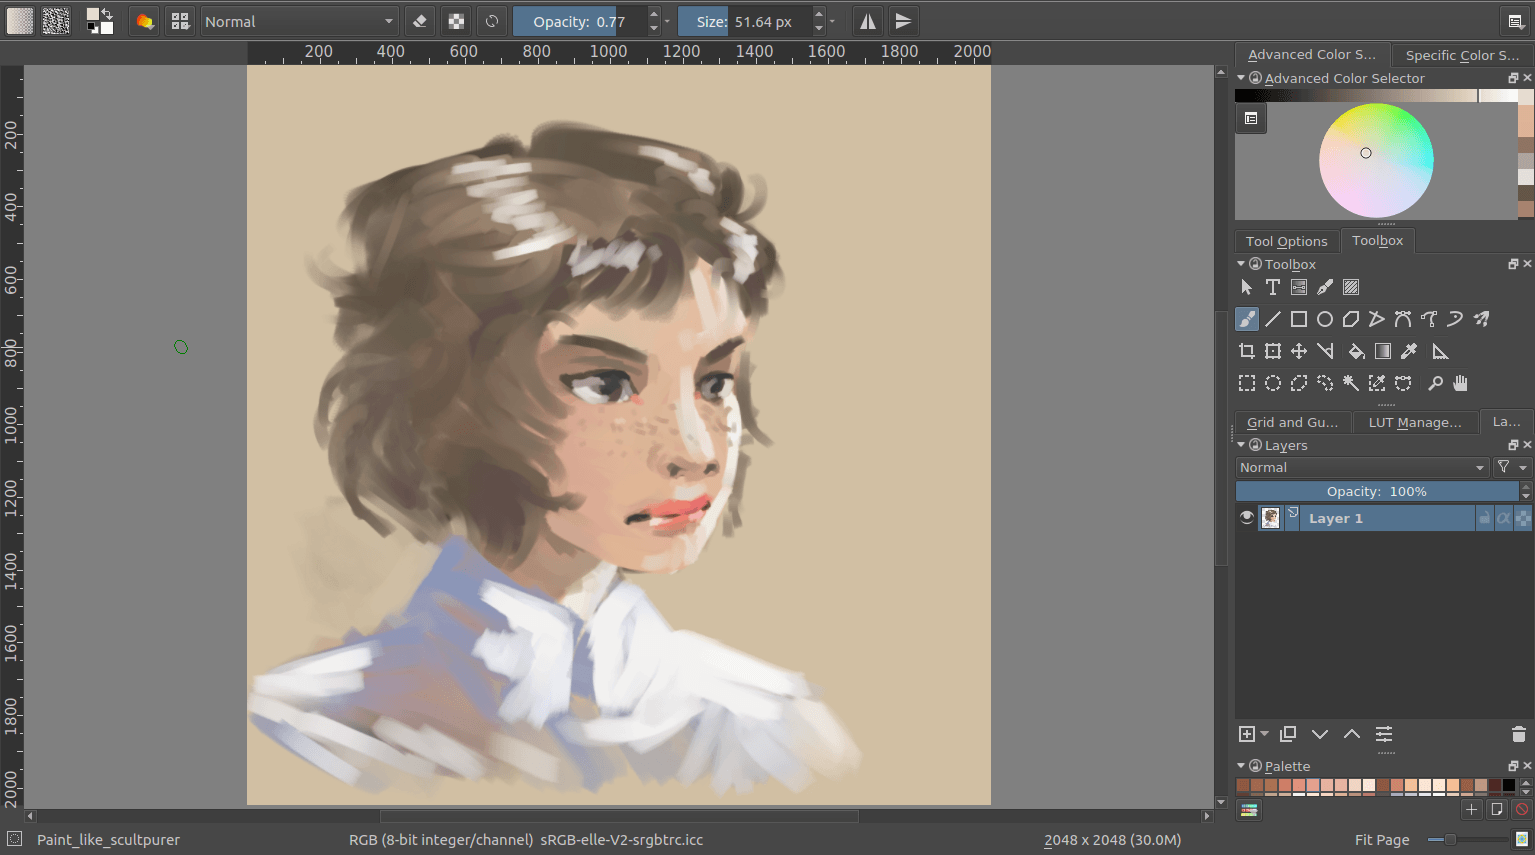Toggle horizontal mirror mode
Screen dimensions: 1535x855
point(868,21)
